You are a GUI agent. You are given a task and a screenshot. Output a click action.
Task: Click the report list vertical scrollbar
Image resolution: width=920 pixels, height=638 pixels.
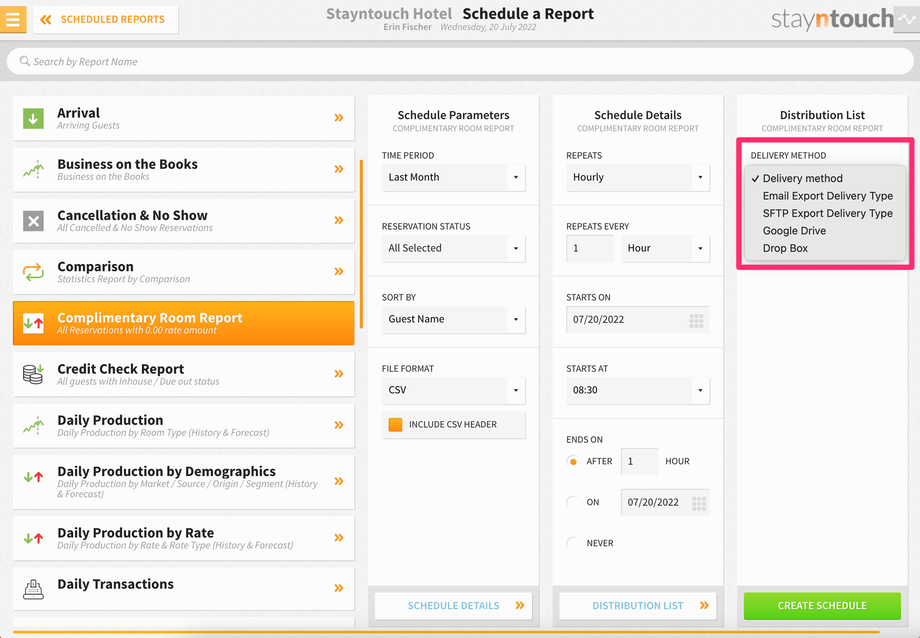click(361, 244)
